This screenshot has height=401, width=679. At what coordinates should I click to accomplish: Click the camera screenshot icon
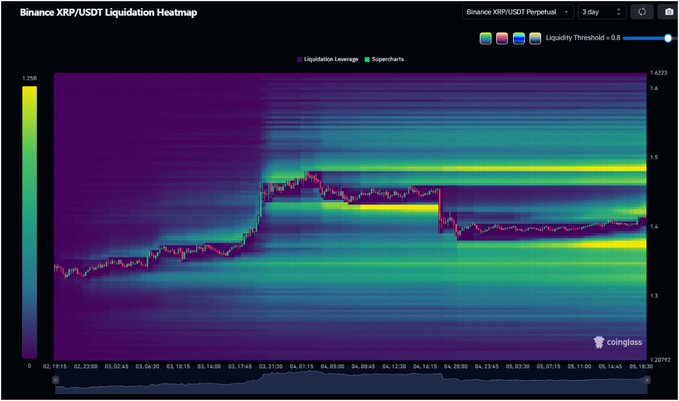click(668, 12)
